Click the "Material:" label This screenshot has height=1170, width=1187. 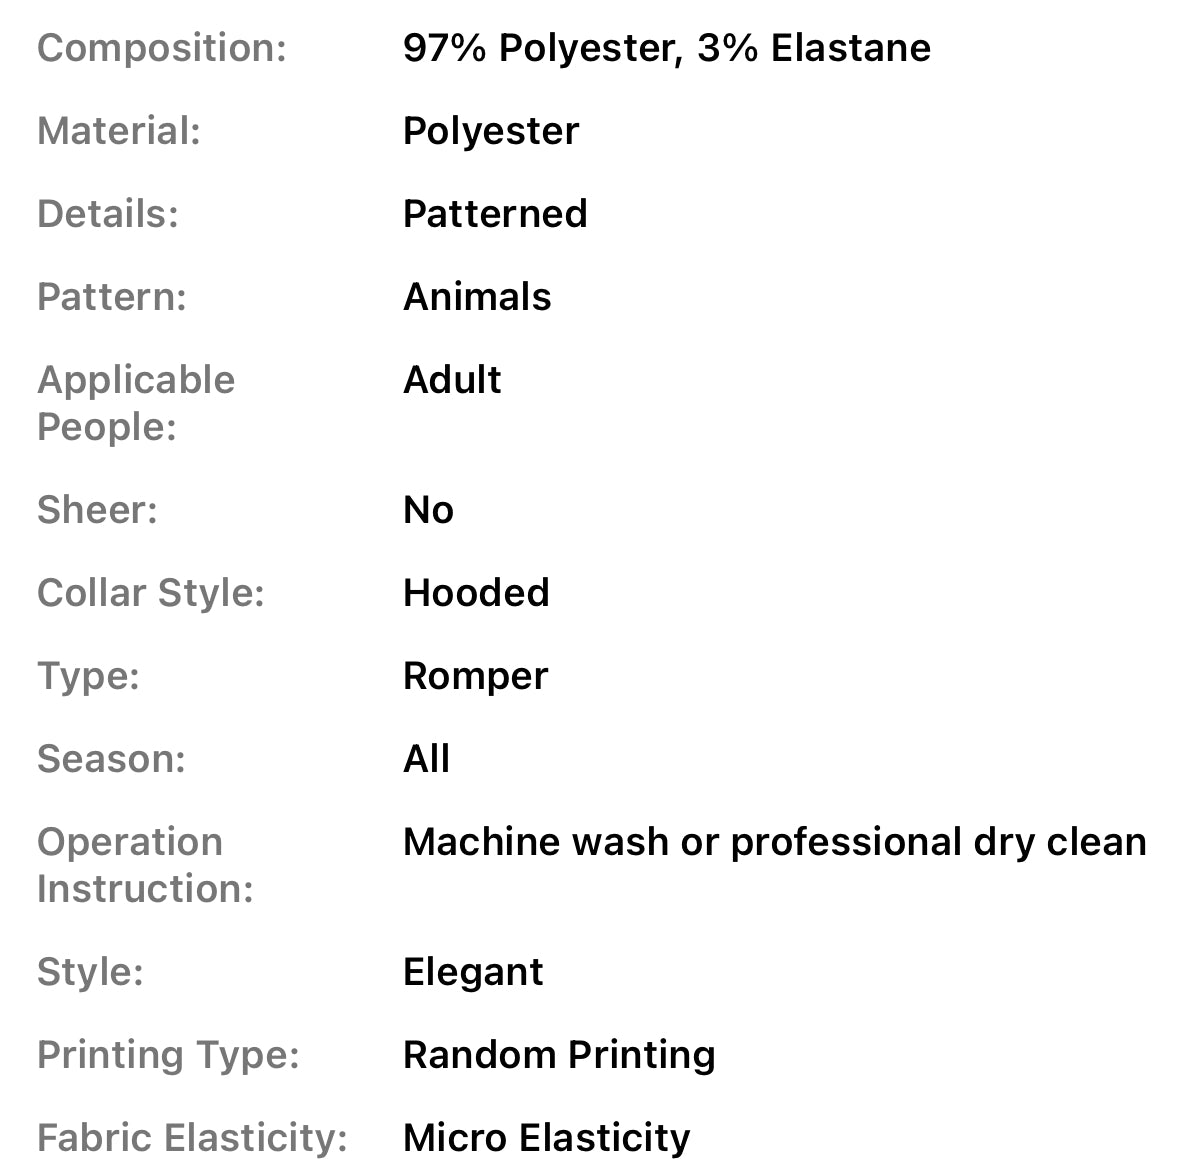coord(119,131)
